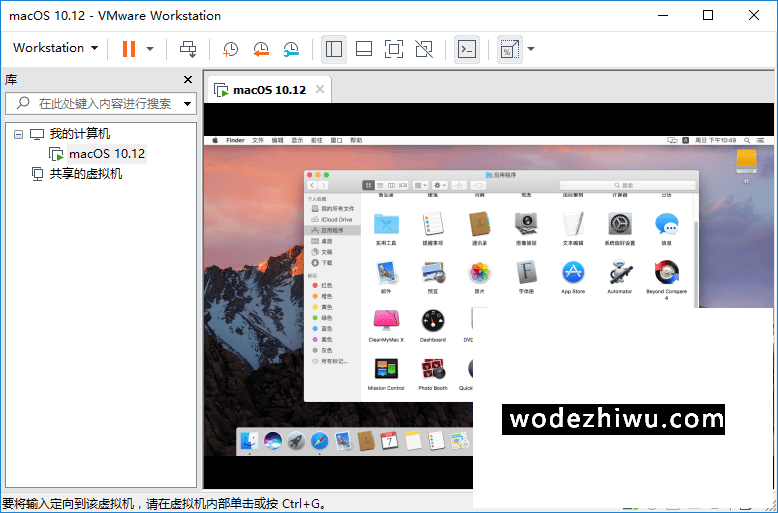
Task: Open the stretch mode dropdown arrow
Action: (531, 49)
